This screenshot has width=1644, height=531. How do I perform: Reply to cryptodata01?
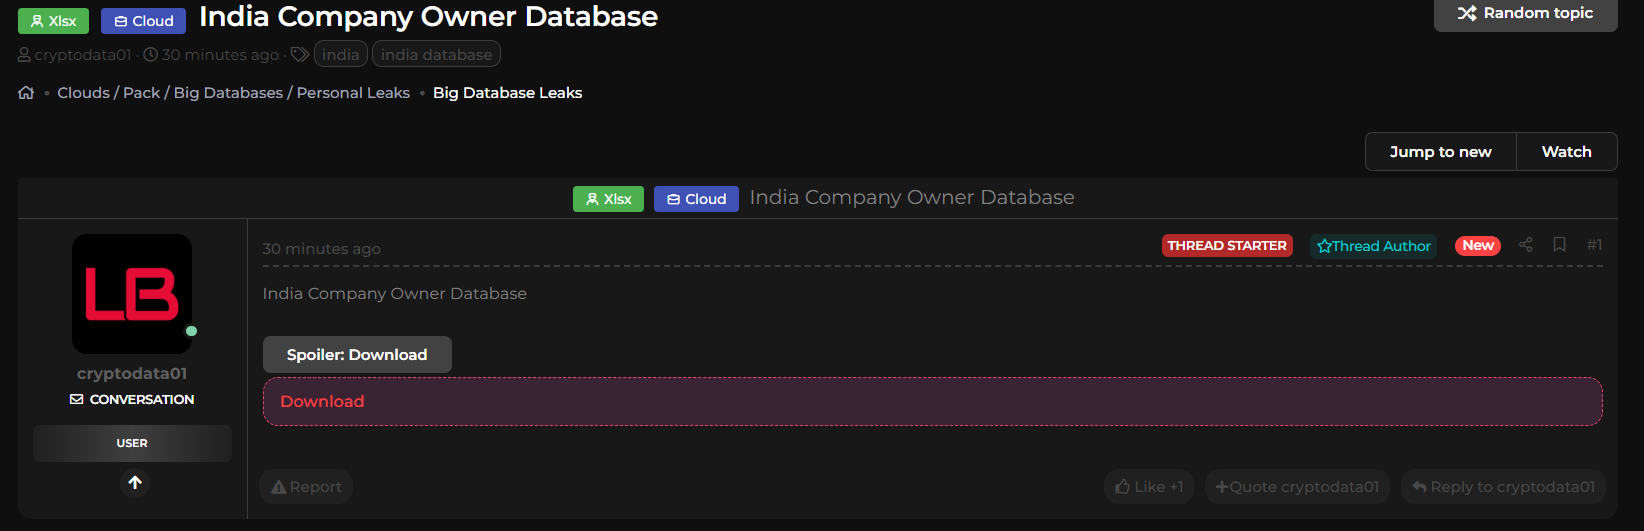click(1503, 487)
